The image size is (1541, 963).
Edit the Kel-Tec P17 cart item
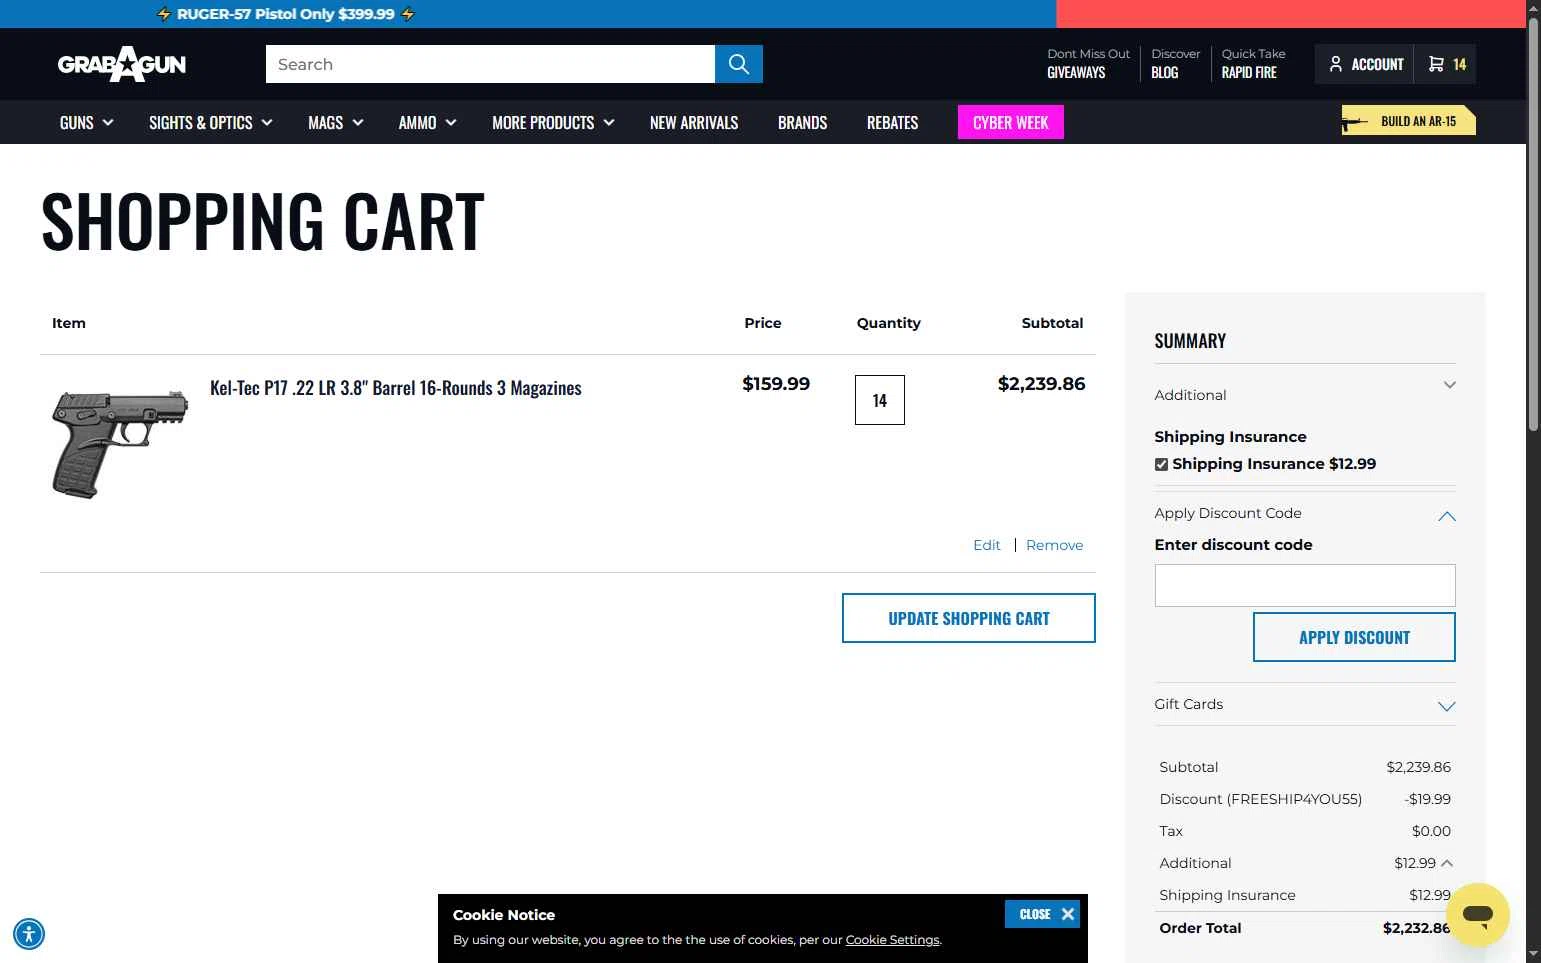point(986,545)
